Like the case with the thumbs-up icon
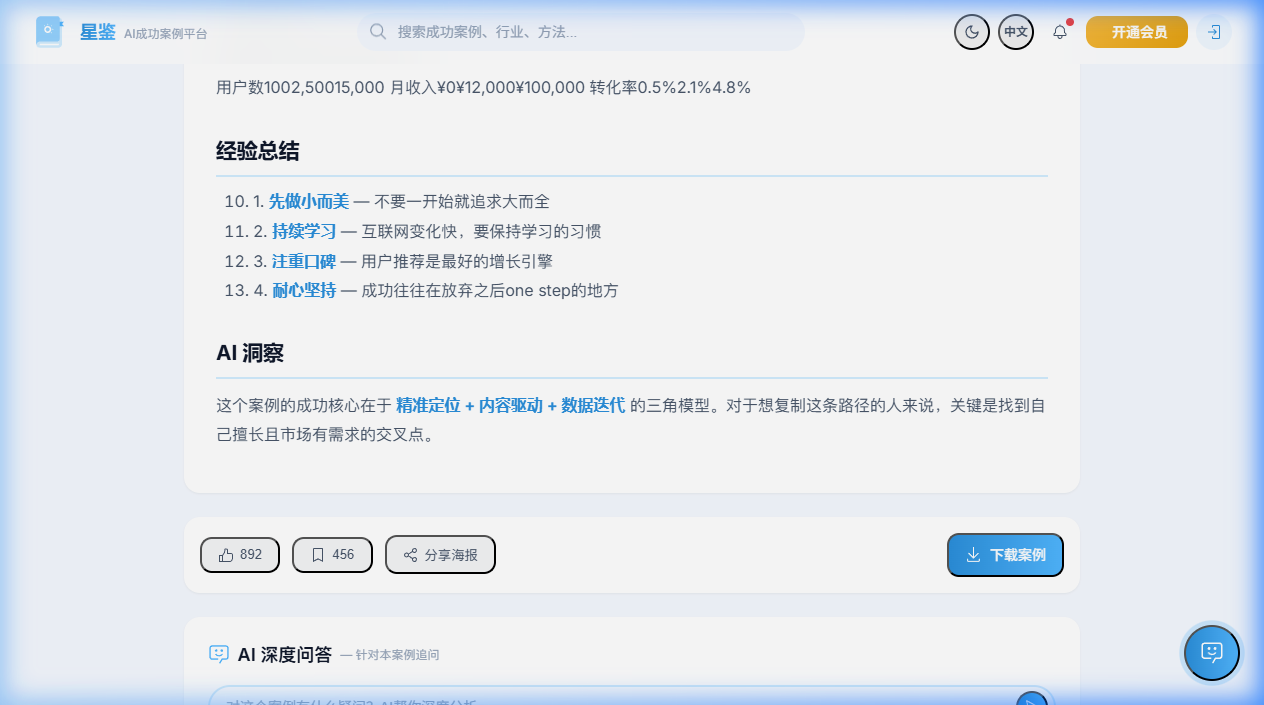This screenshot has width=1264, height=705. 227,554
